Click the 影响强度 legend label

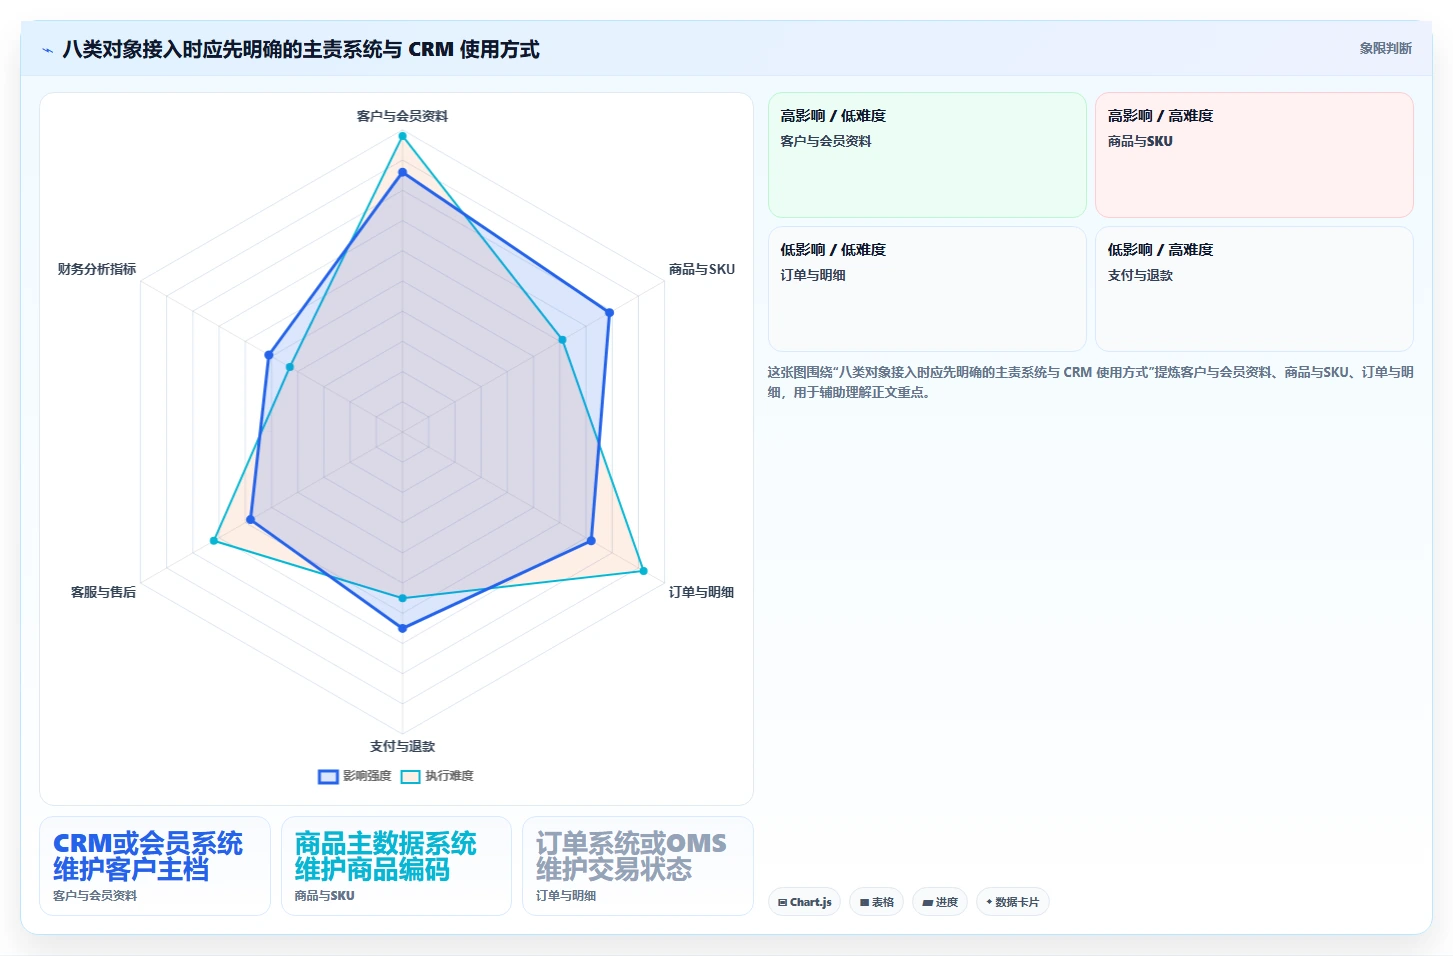coord(367,776)
